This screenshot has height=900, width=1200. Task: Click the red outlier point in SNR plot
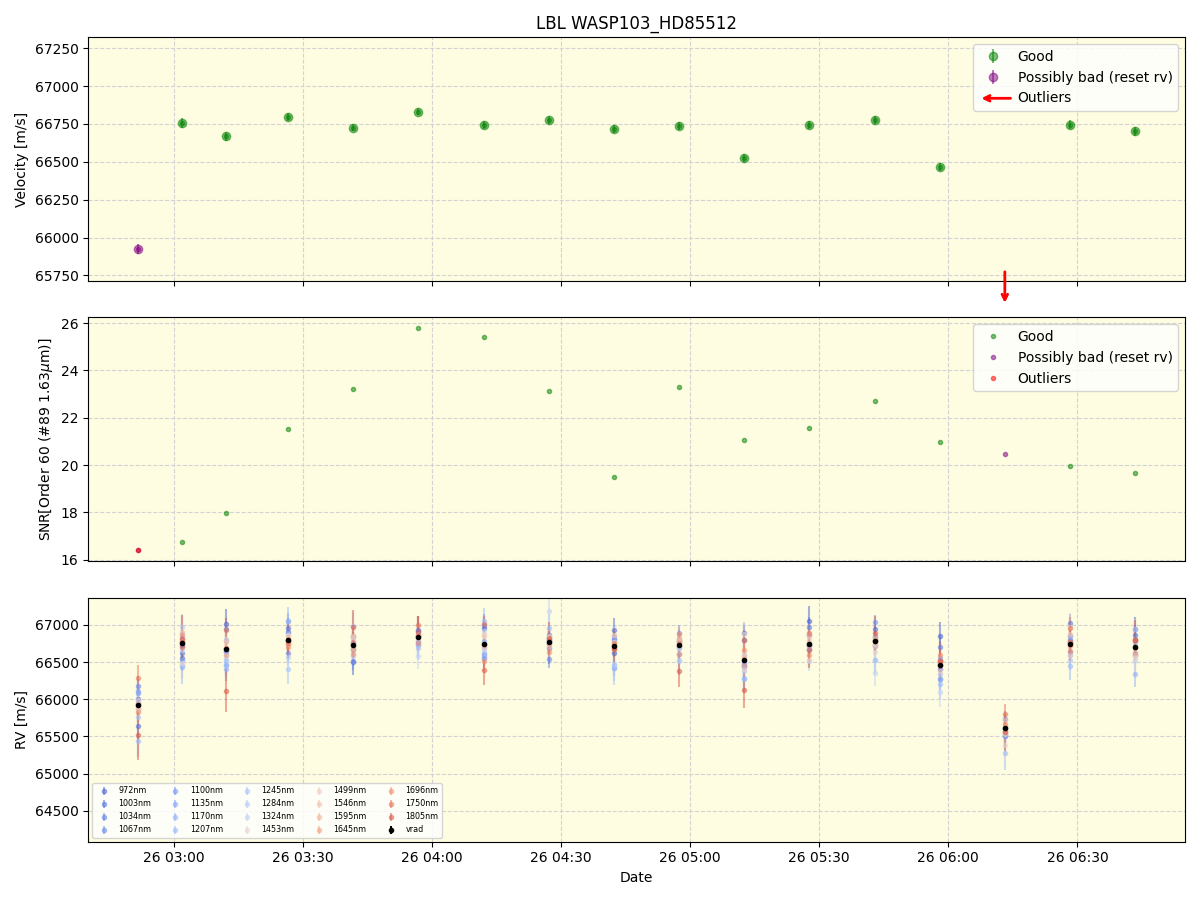[x=138, y=550]
